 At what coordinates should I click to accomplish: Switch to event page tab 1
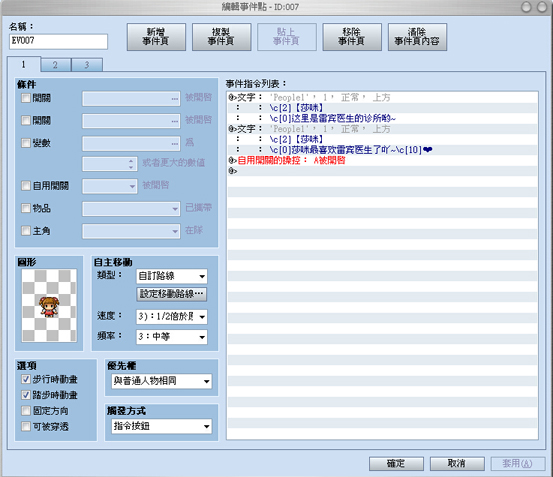[x=24, y=65]
